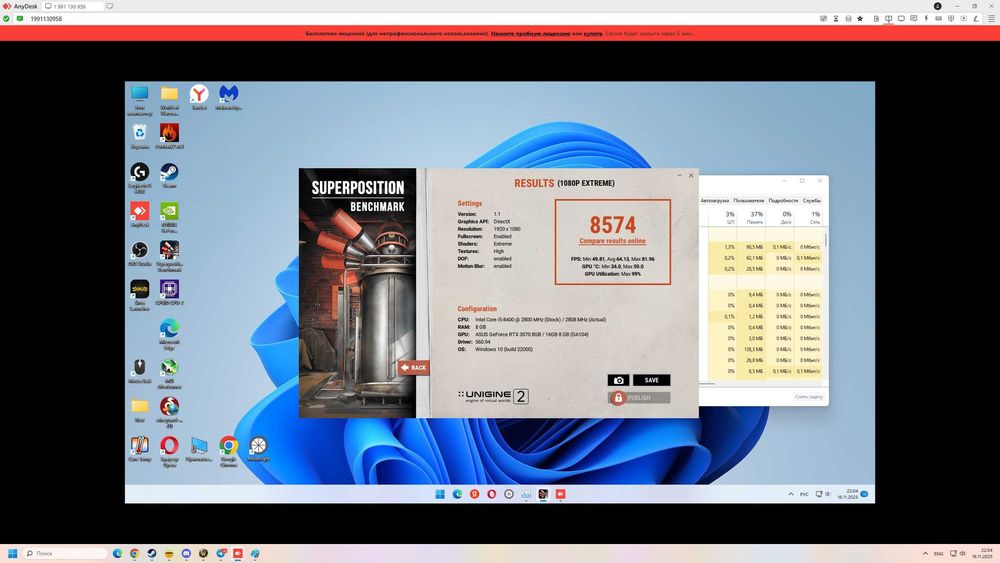Open Compare results online link
This screenshot has height=563, width=1000.
click(612, 241)
